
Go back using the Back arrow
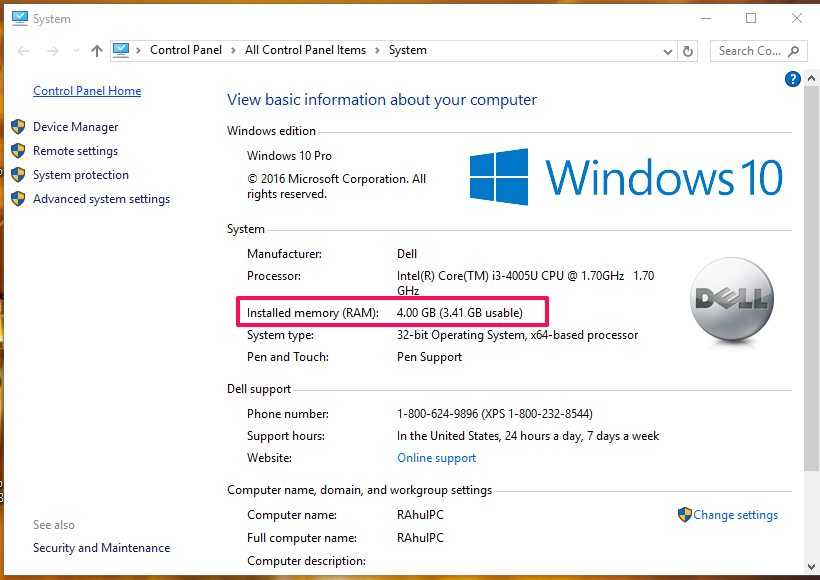23,51
